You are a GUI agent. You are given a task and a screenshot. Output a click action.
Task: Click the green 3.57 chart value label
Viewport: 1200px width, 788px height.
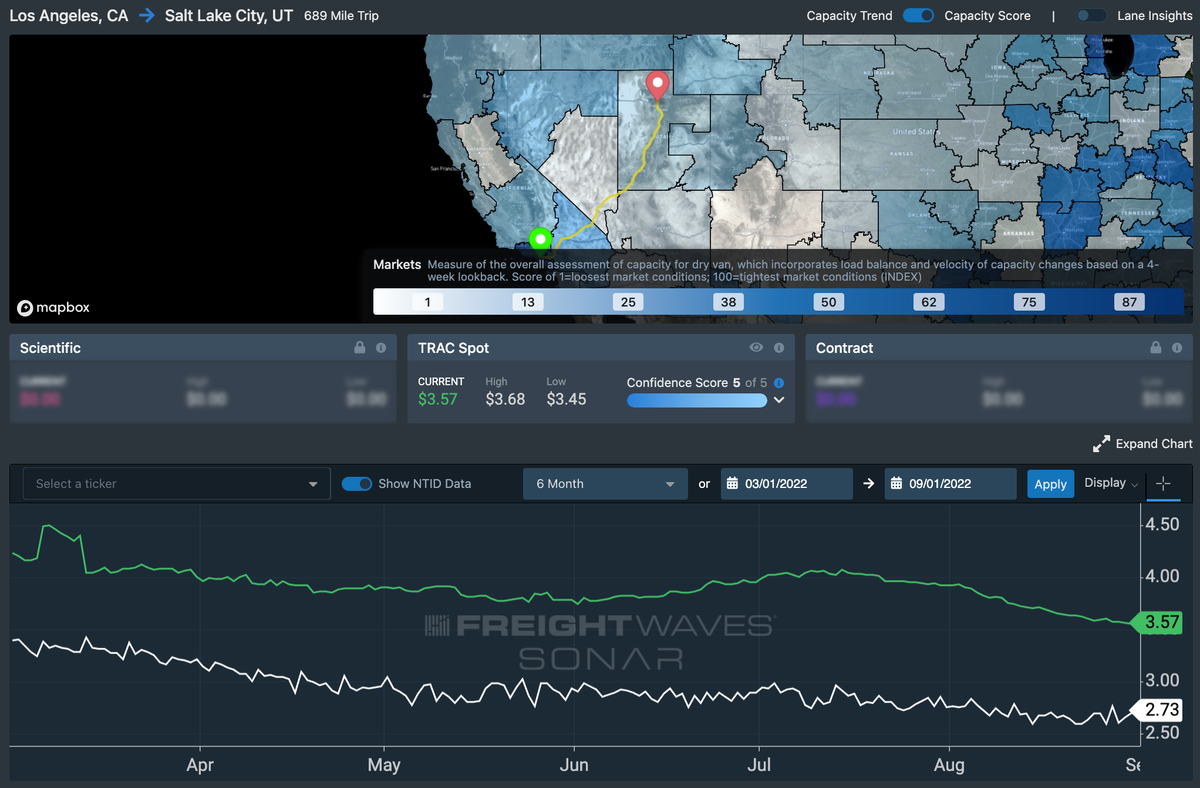coord(1158,622)
